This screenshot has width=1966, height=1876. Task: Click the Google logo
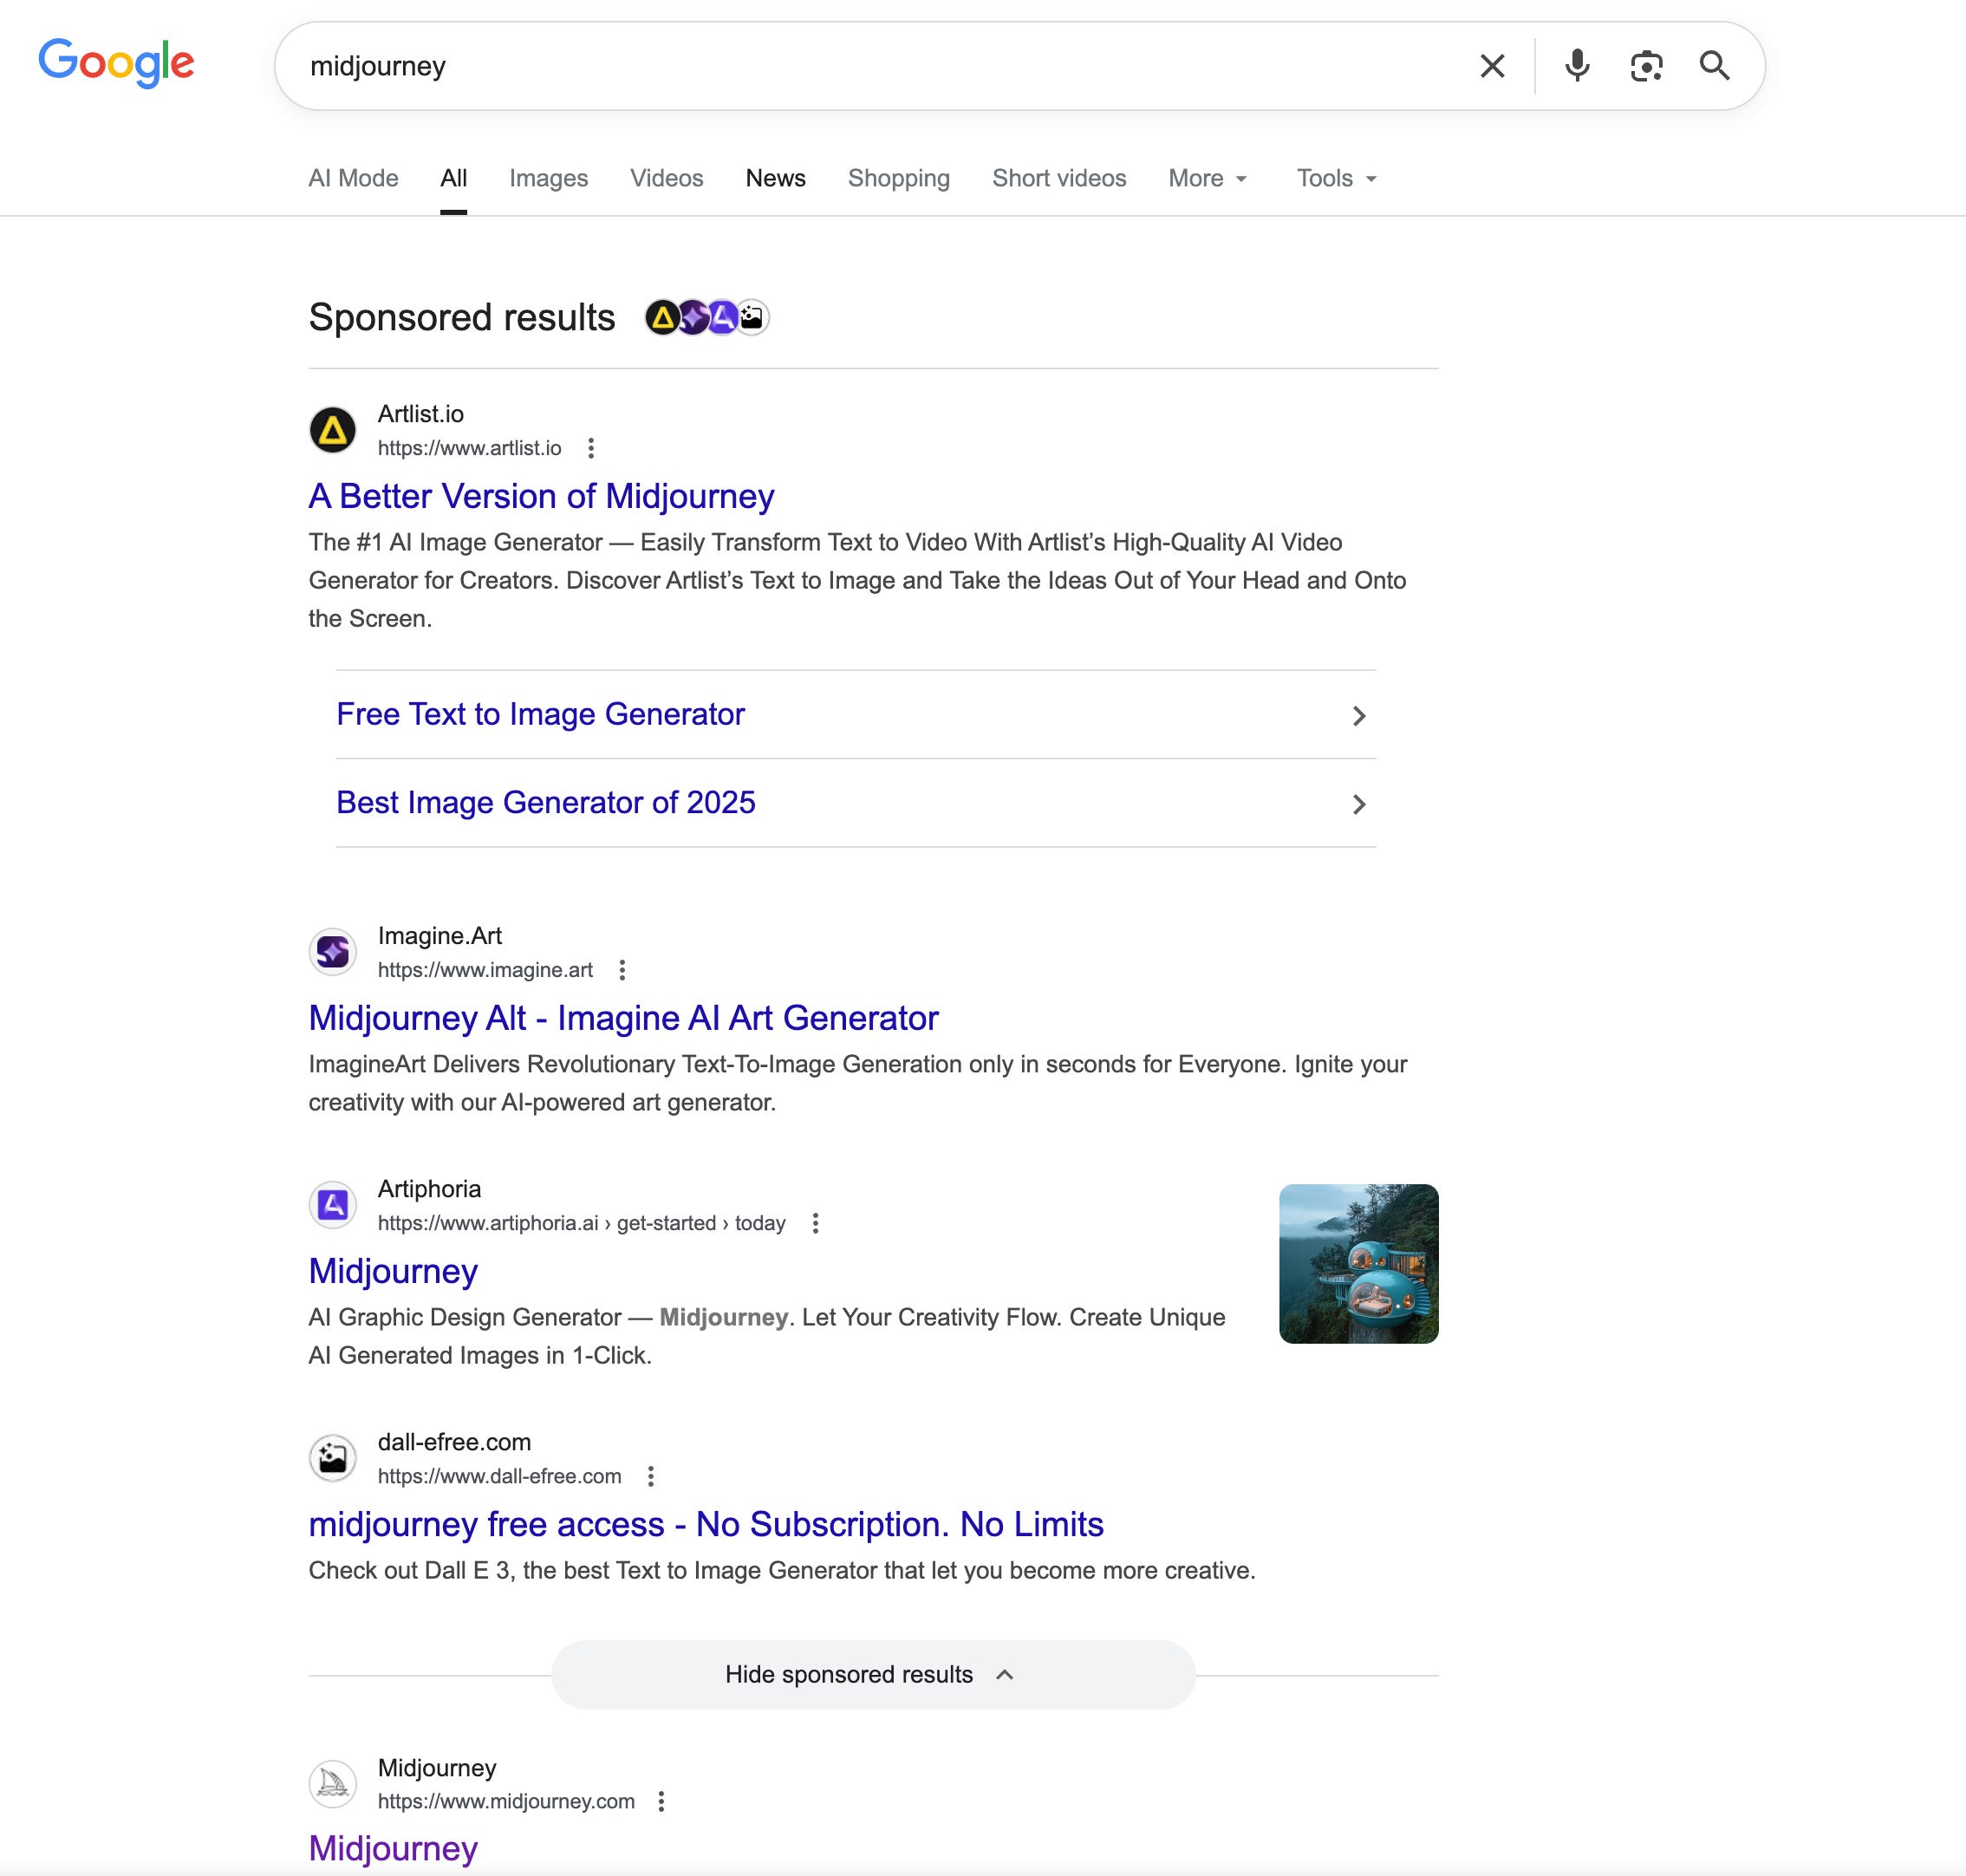point(116,63)
